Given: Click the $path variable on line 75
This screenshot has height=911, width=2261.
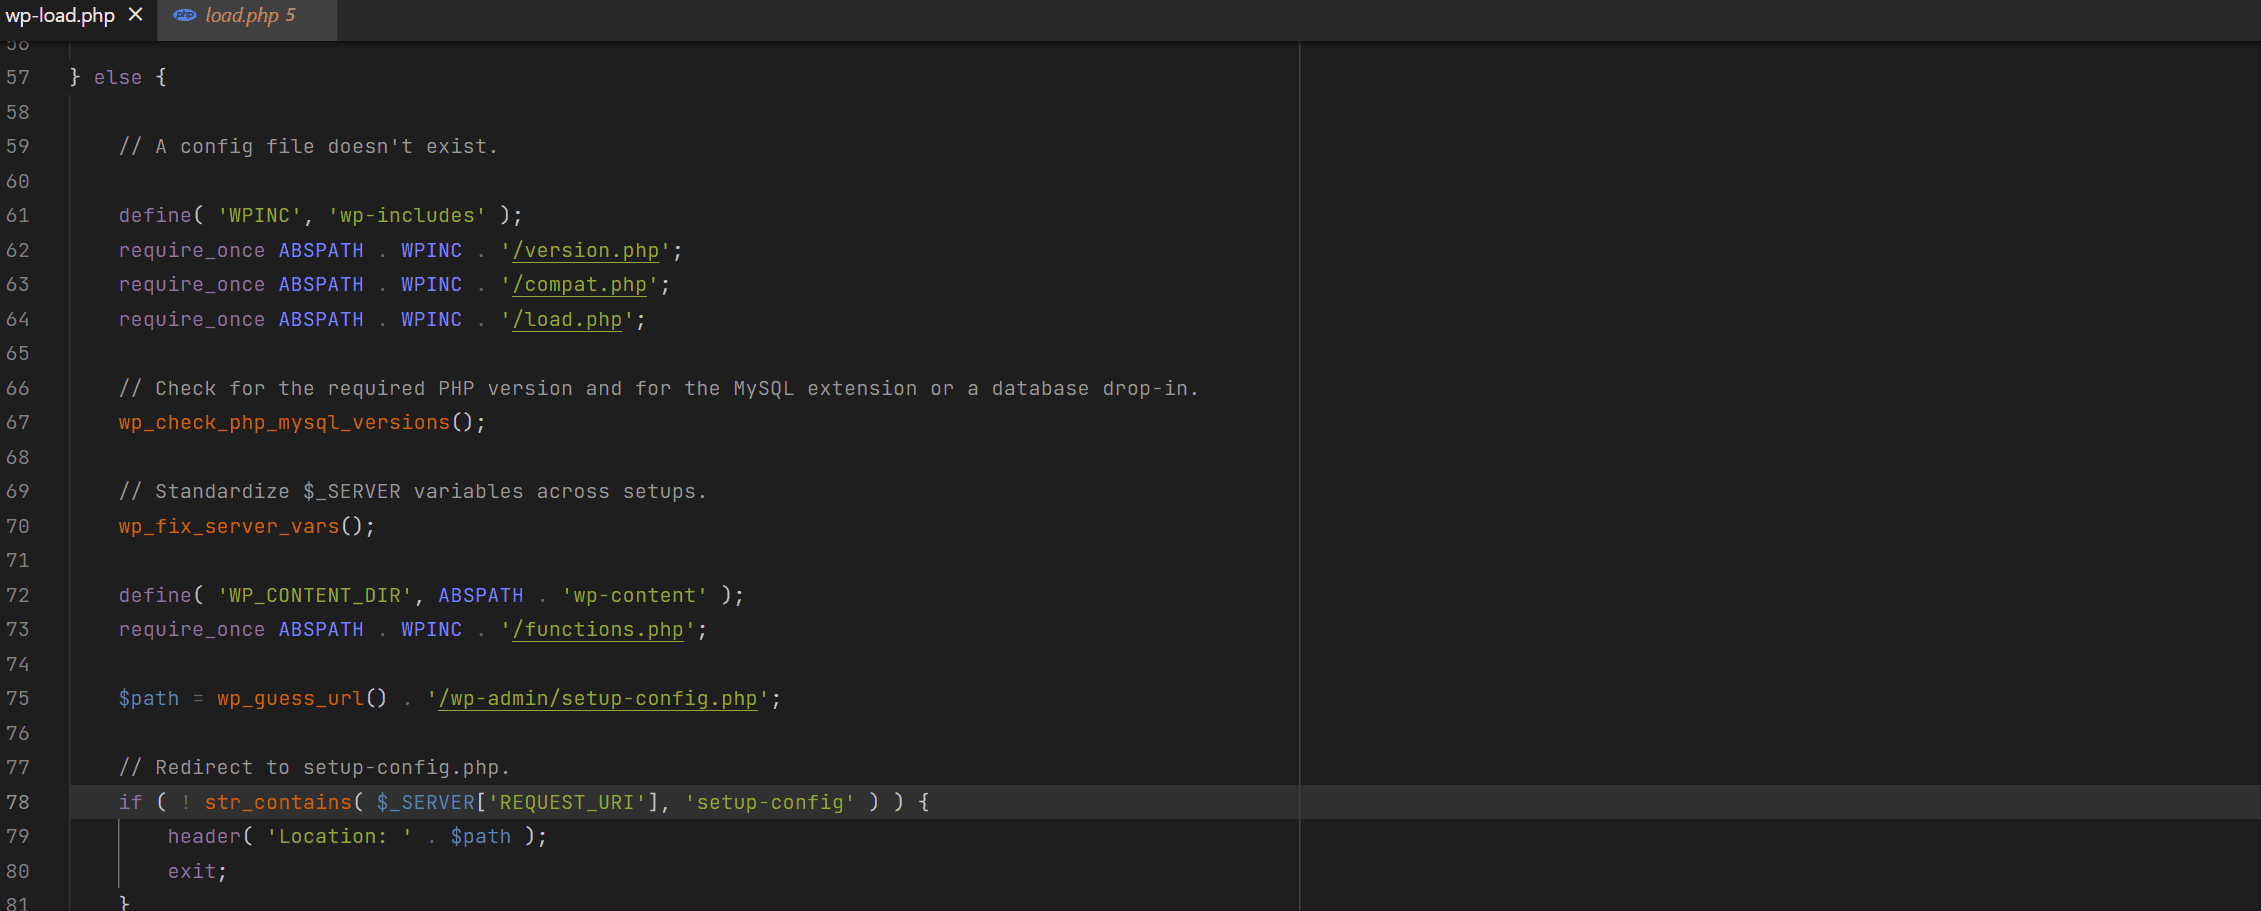Looking at the screenshot, I should [147, 698].
